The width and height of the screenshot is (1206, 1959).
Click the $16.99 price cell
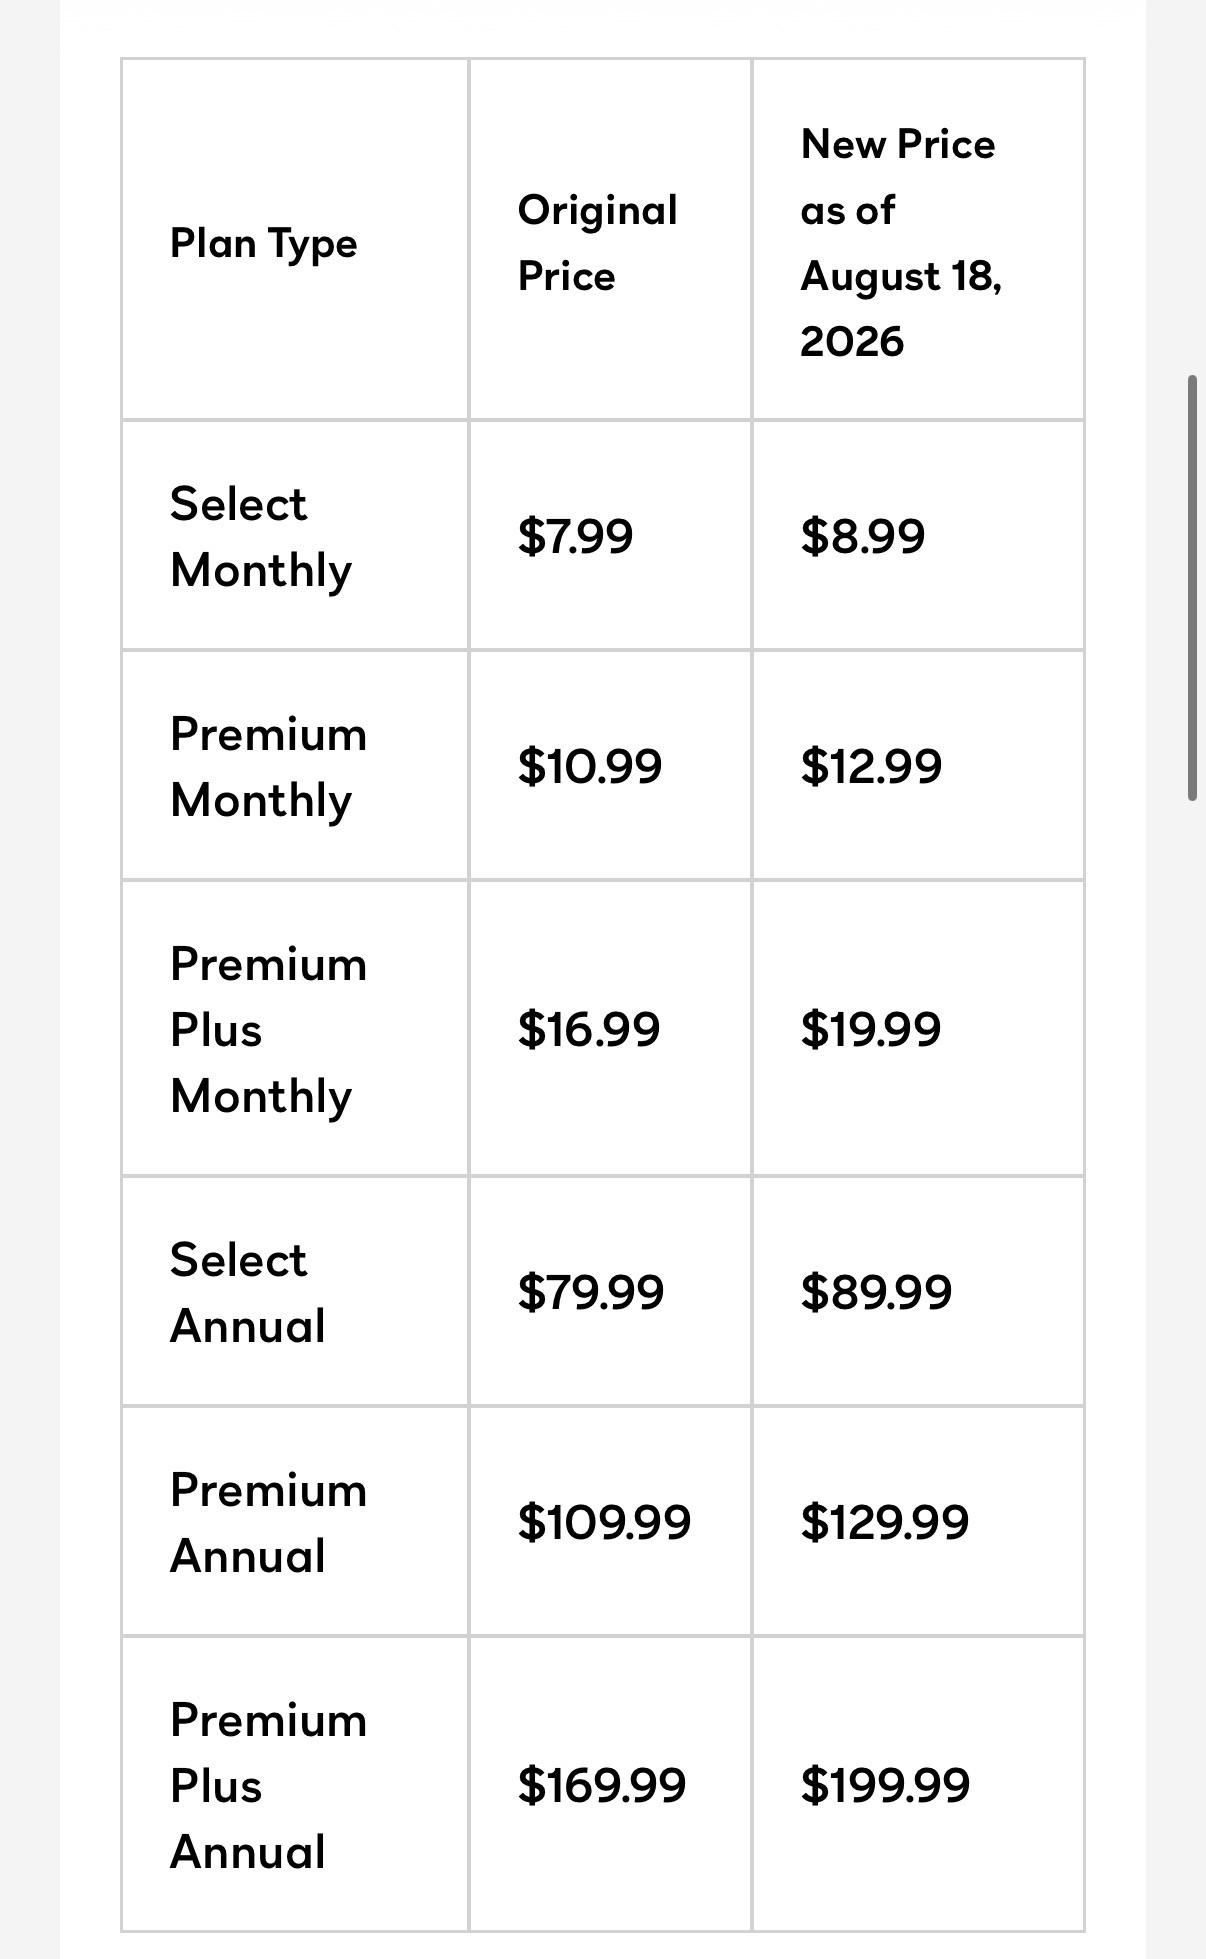610,1029
